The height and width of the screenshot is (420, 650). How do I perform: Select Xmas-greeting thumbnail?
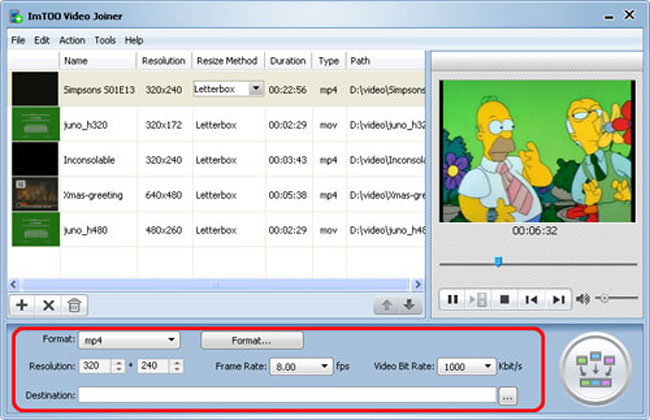tap(35, 194)
